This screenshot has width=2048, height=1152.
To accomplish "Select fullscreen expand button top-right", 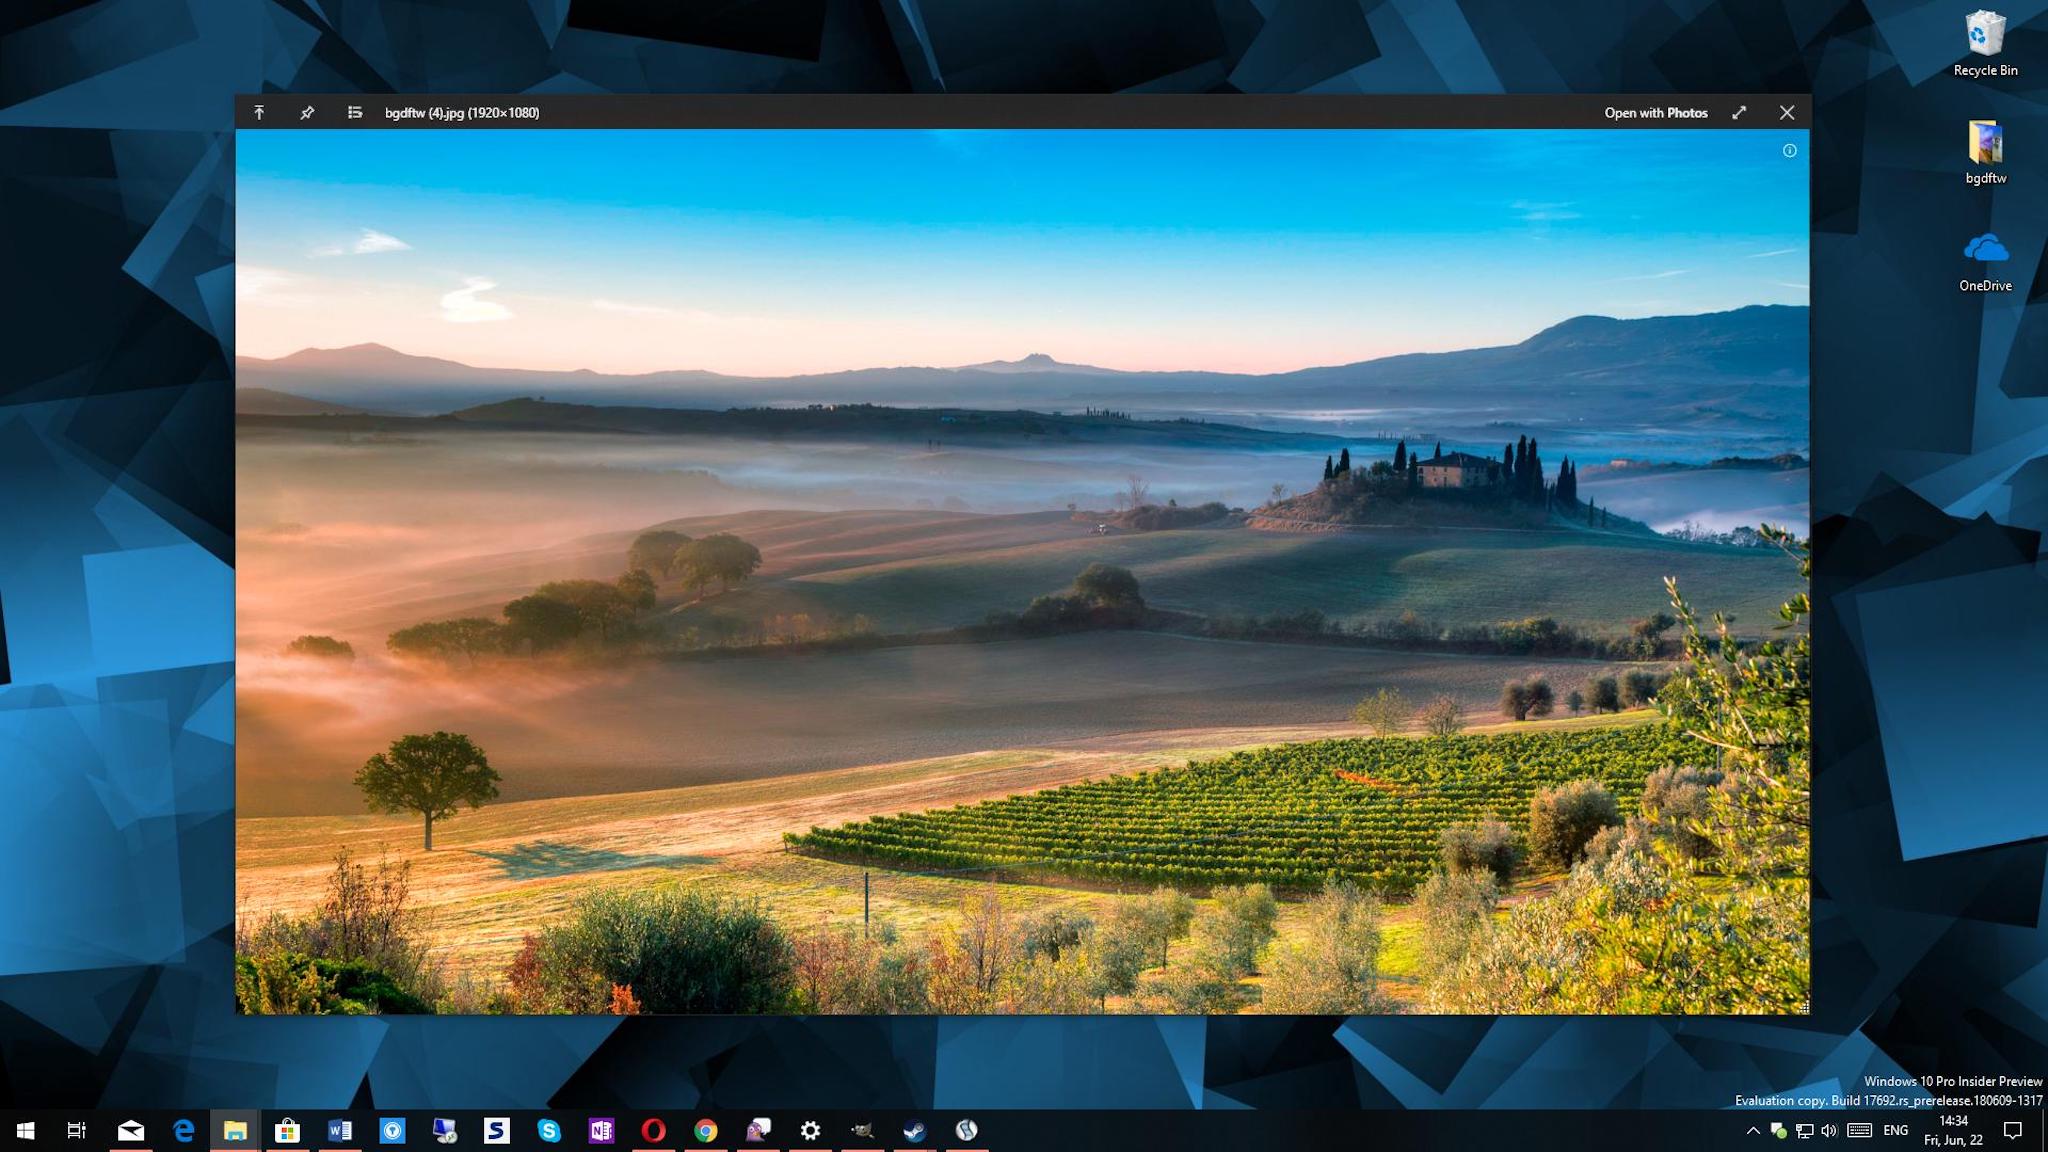I will (1740, 113).
